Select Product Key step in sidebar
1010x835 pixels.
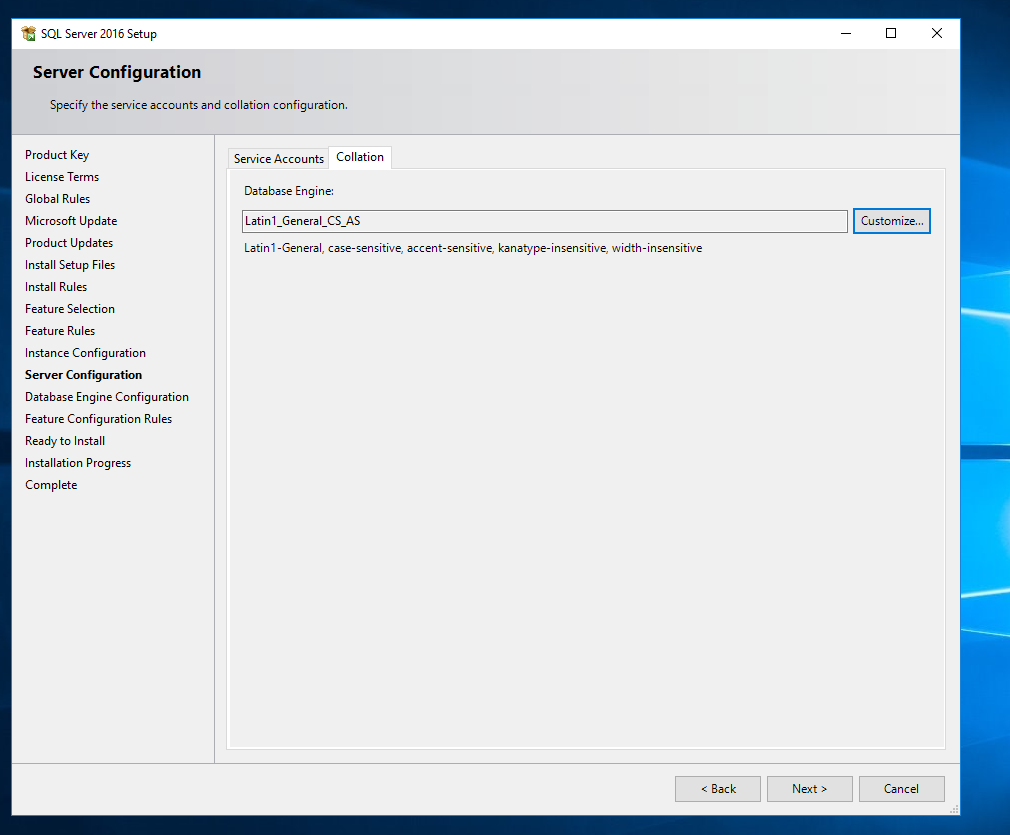[57, 155]
